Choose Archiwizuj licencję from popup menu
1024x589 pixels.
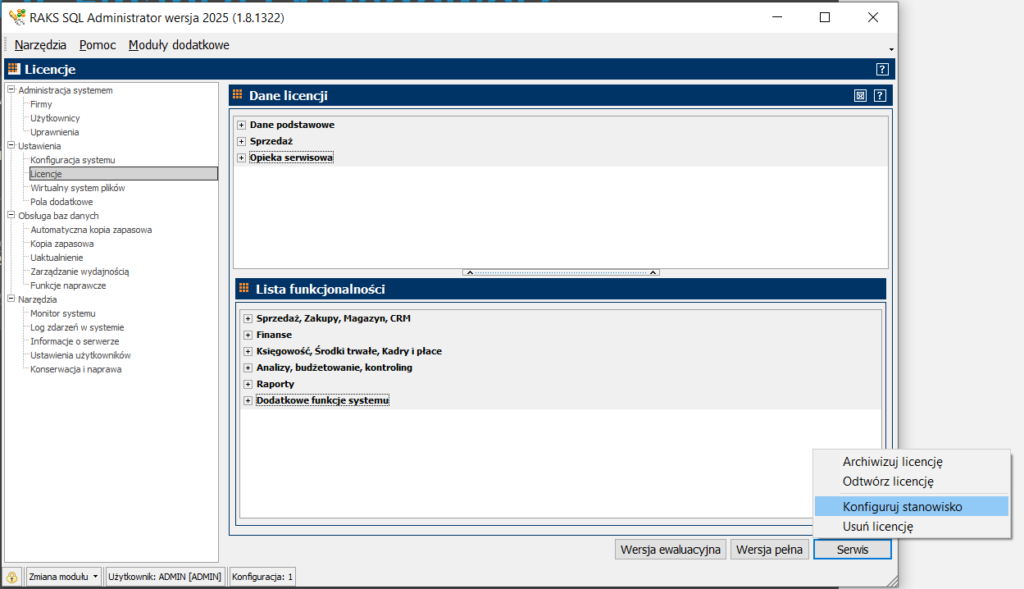[x=912, y=462]
